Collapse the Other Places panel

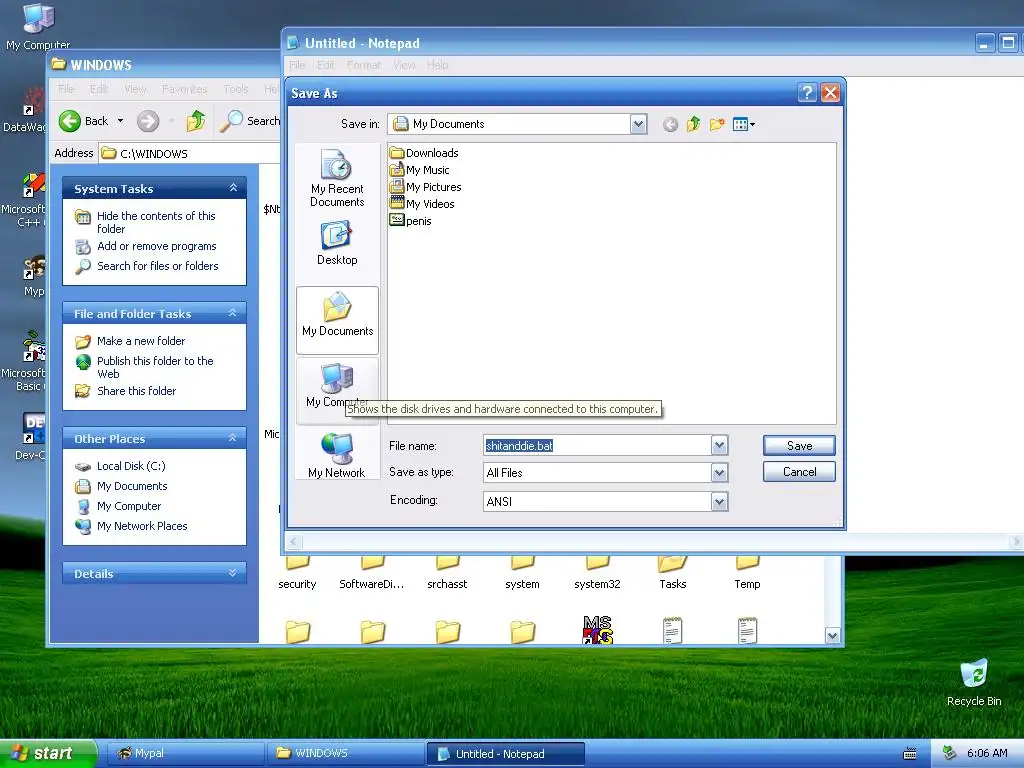pyautogui.click(x=232, y=438)
